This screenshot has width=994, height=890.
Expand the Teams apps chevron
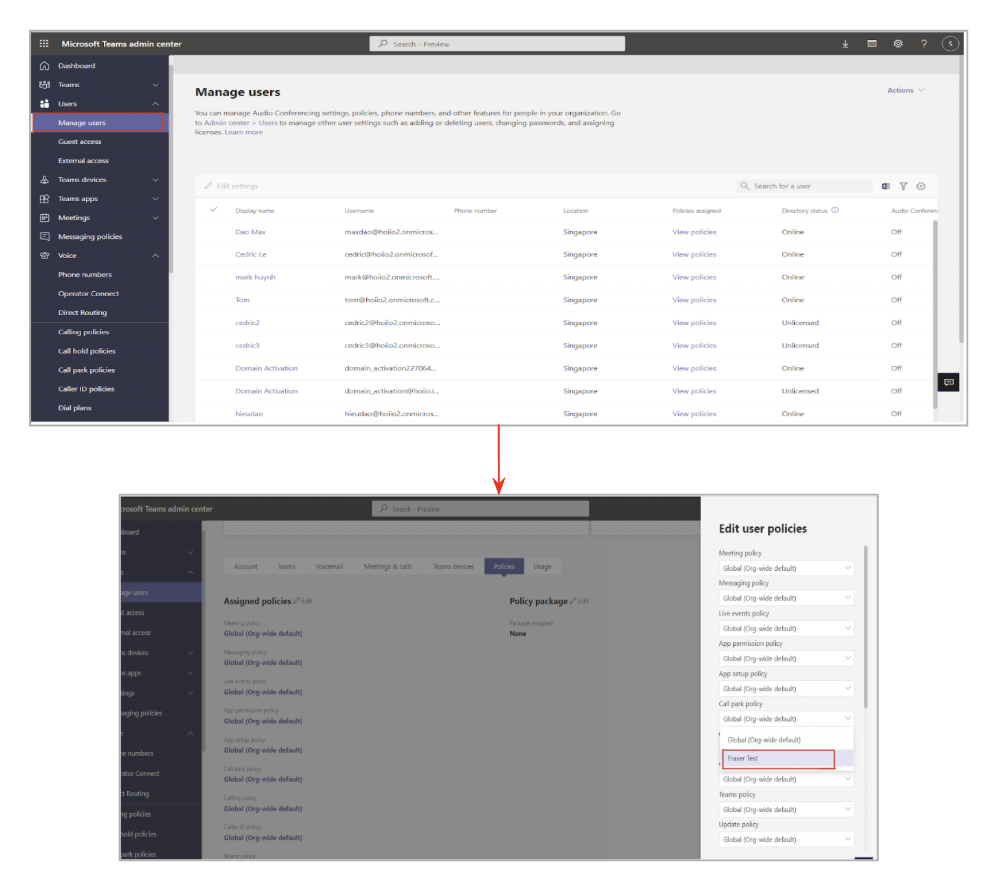tap(155, 199)
